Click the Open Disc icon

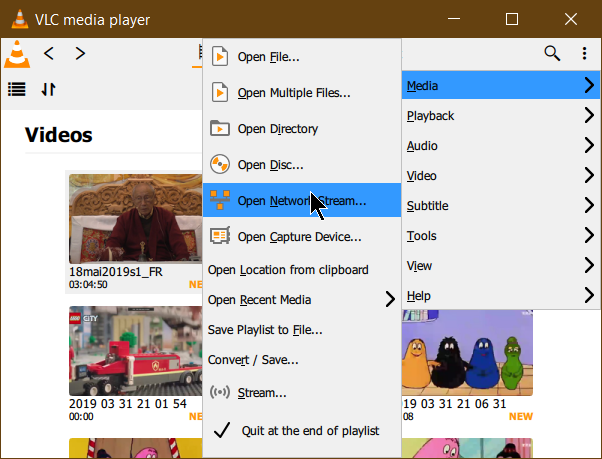220,165
